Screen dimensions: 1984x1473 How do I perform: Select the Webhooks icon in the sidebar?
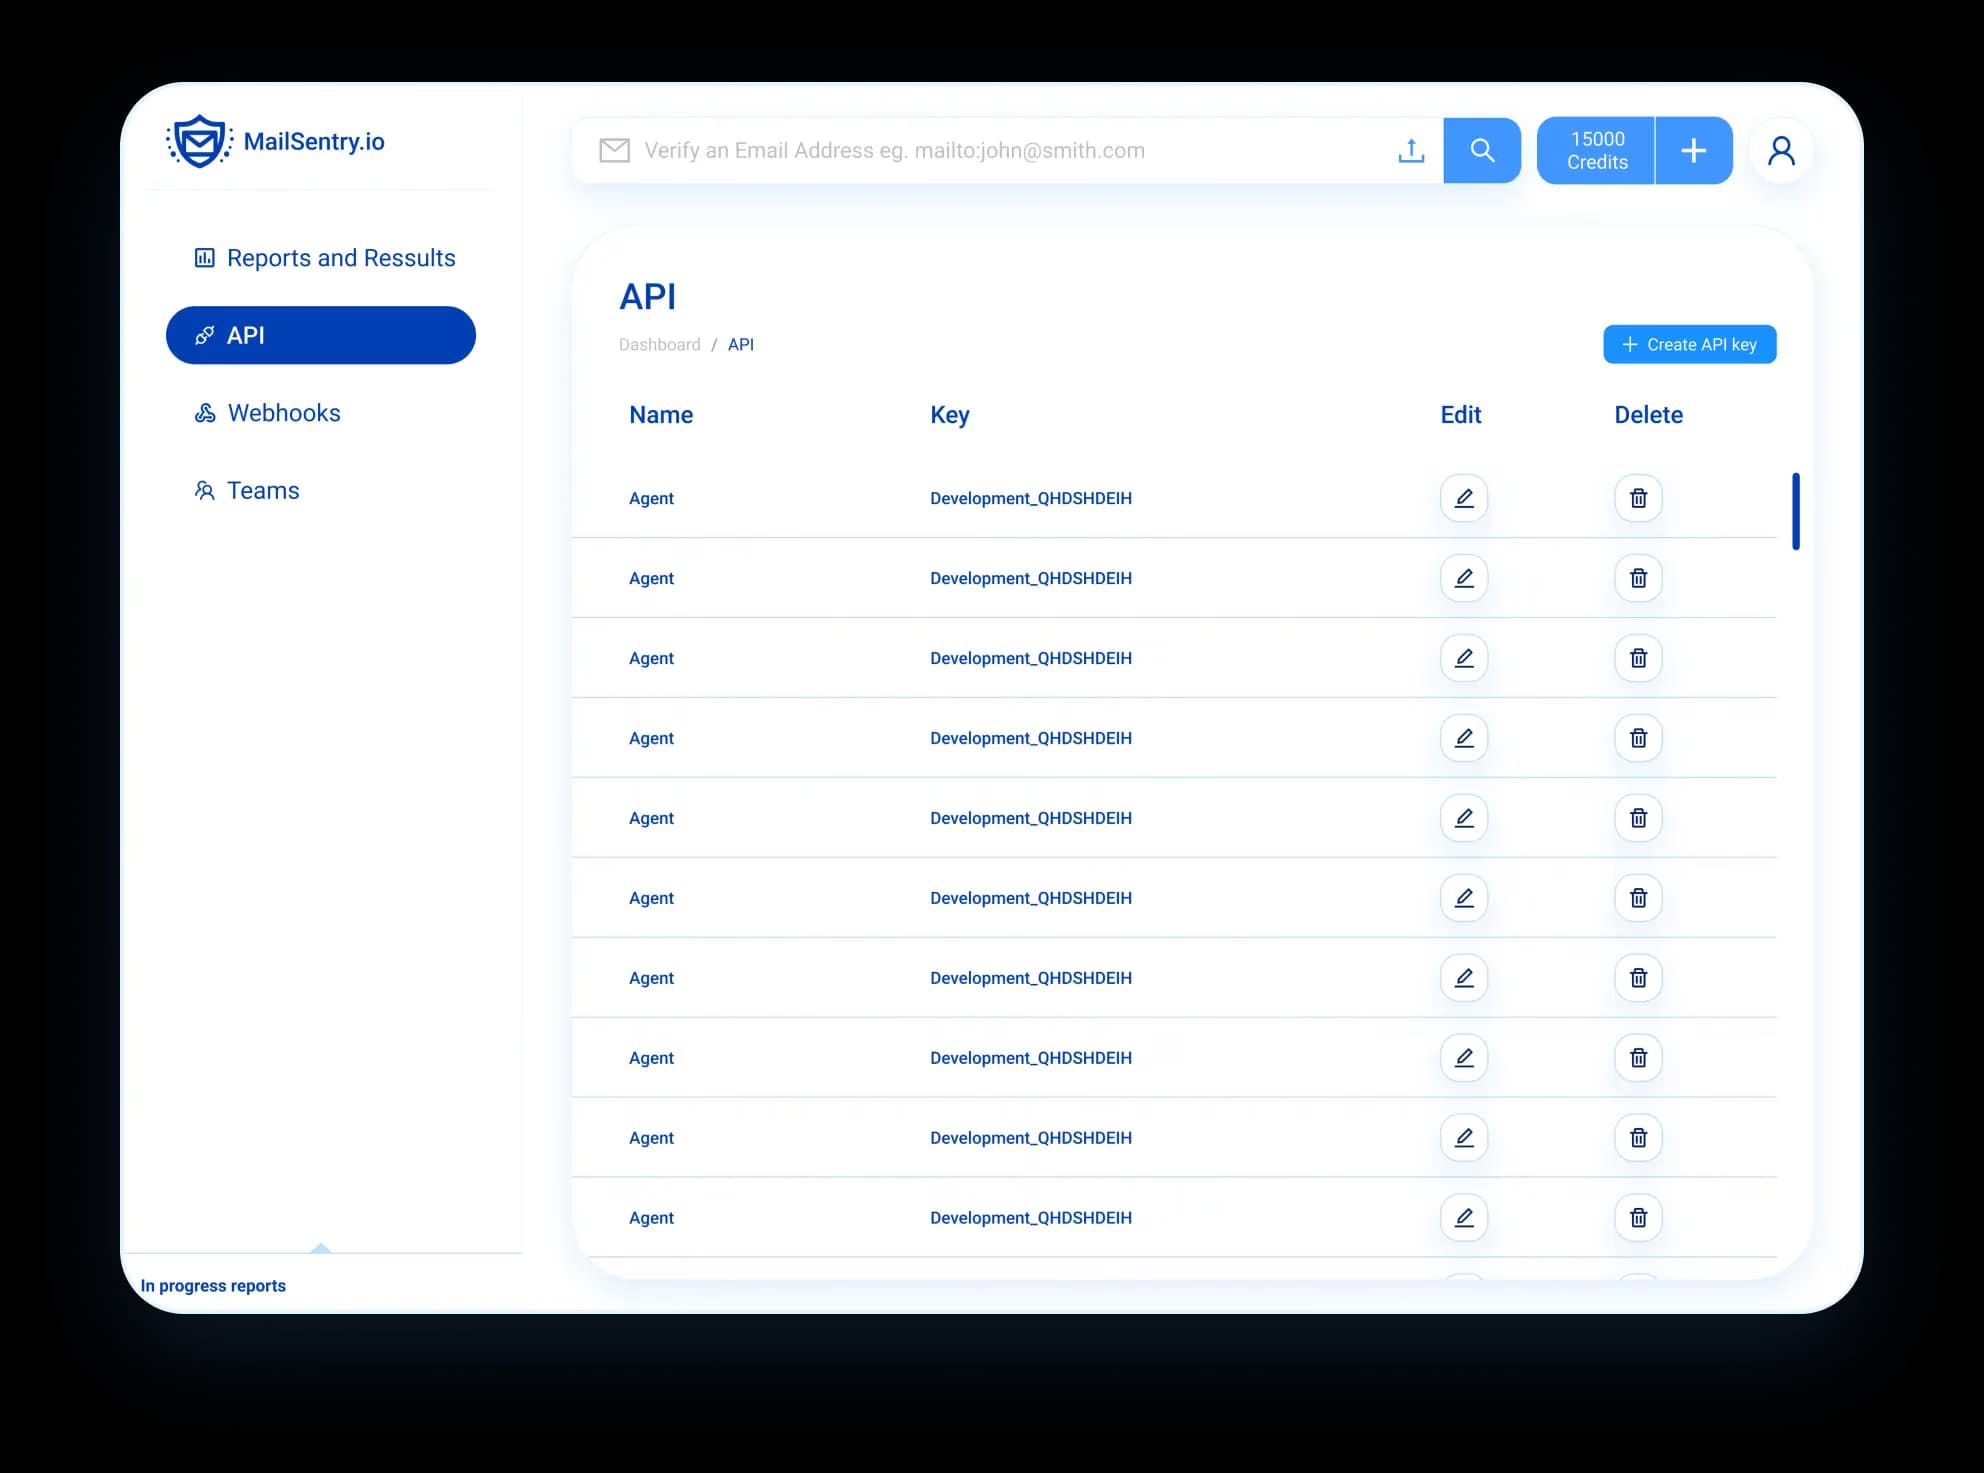(x=205, y=412)
